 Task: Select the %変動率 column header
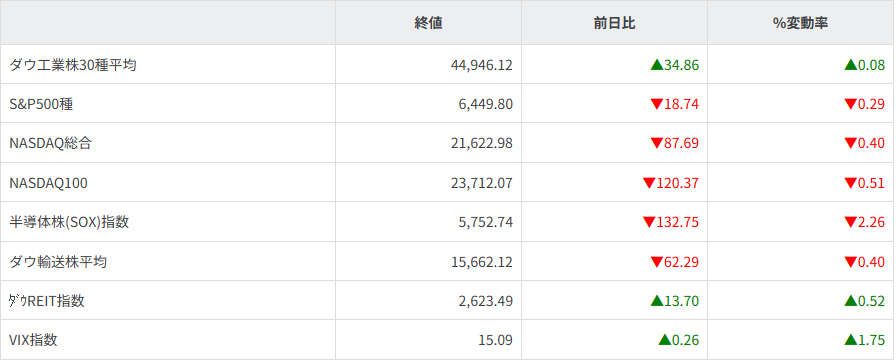tap(801, 23)
